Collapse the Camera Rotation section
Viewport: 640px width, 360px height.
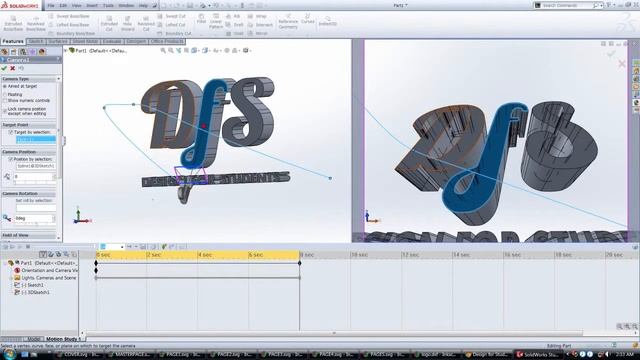(28, 193)
